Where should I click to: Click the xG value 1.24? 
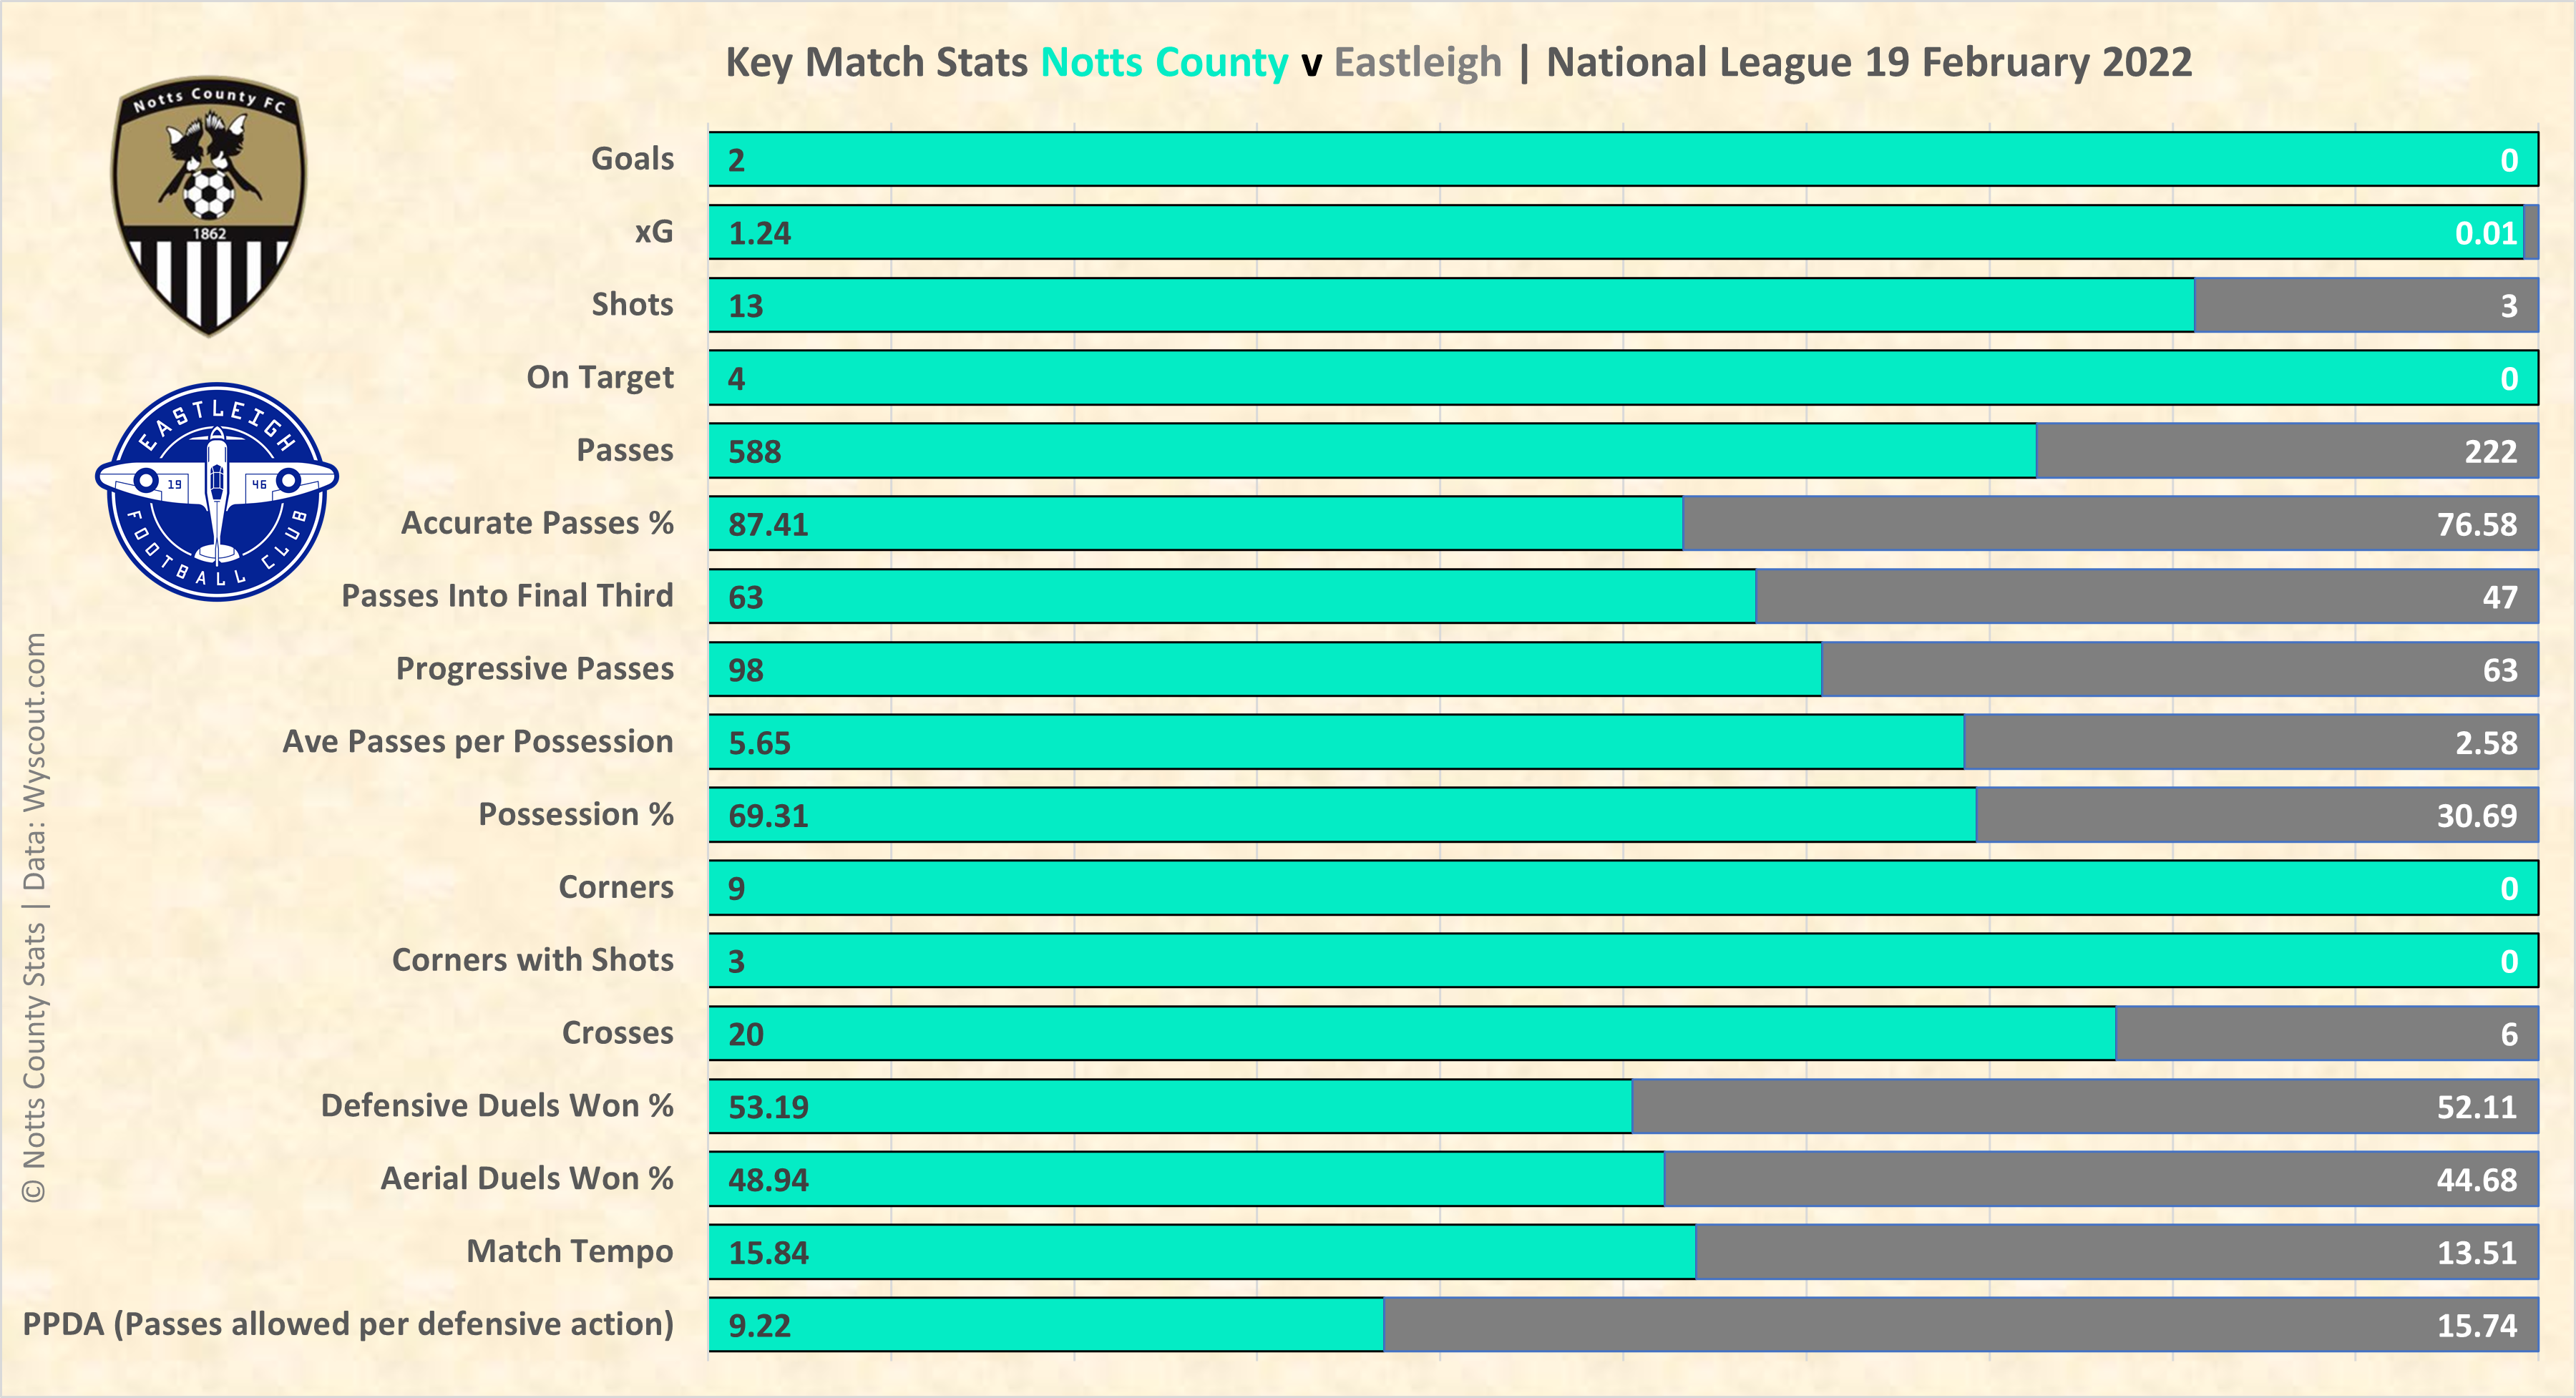point(759,233)
